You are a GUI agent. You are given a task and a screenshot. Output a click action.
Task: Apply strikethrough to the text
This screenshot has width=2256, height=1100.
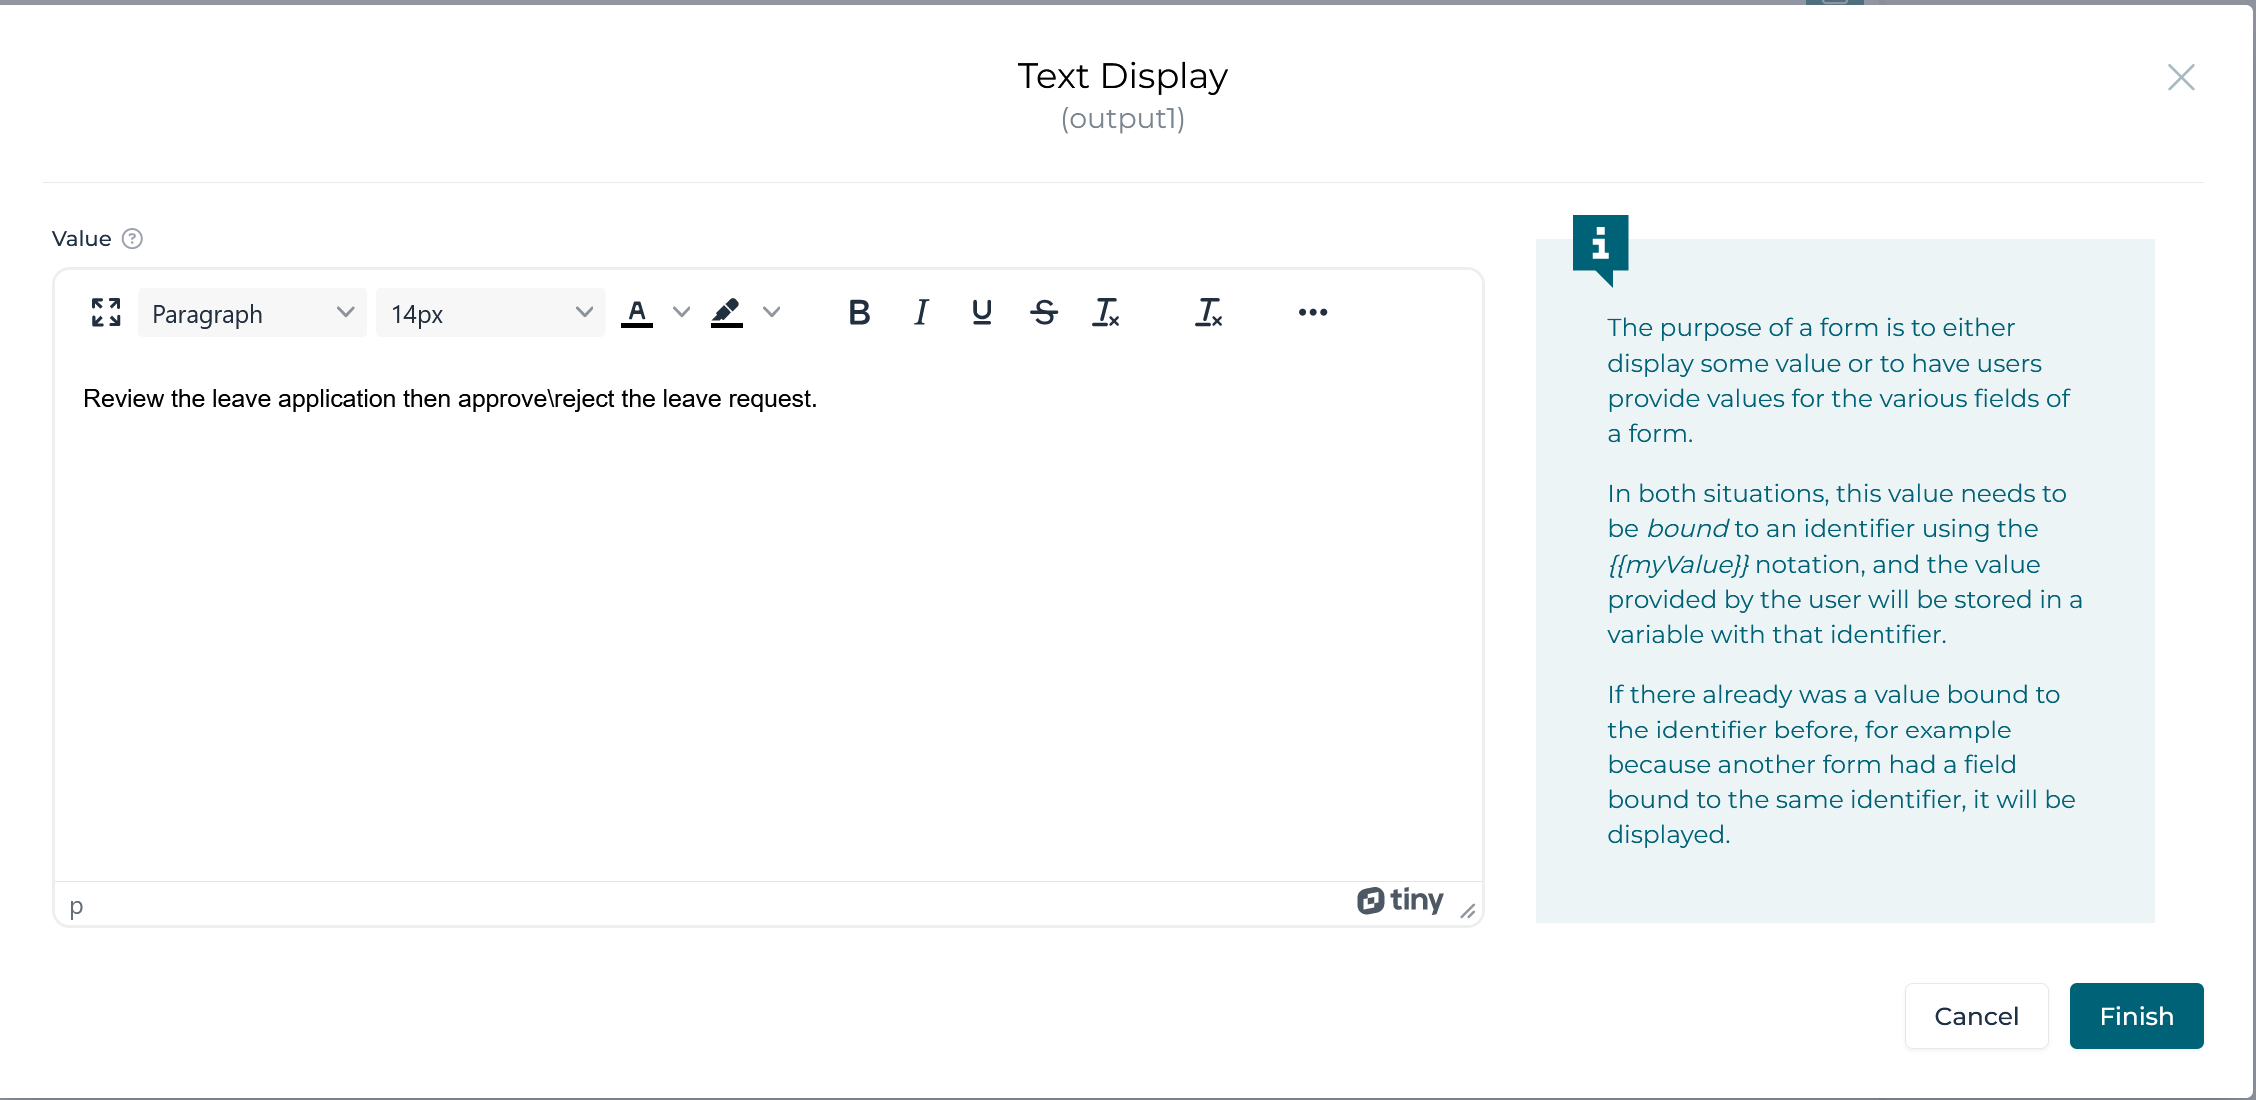tap(1043, 313)
